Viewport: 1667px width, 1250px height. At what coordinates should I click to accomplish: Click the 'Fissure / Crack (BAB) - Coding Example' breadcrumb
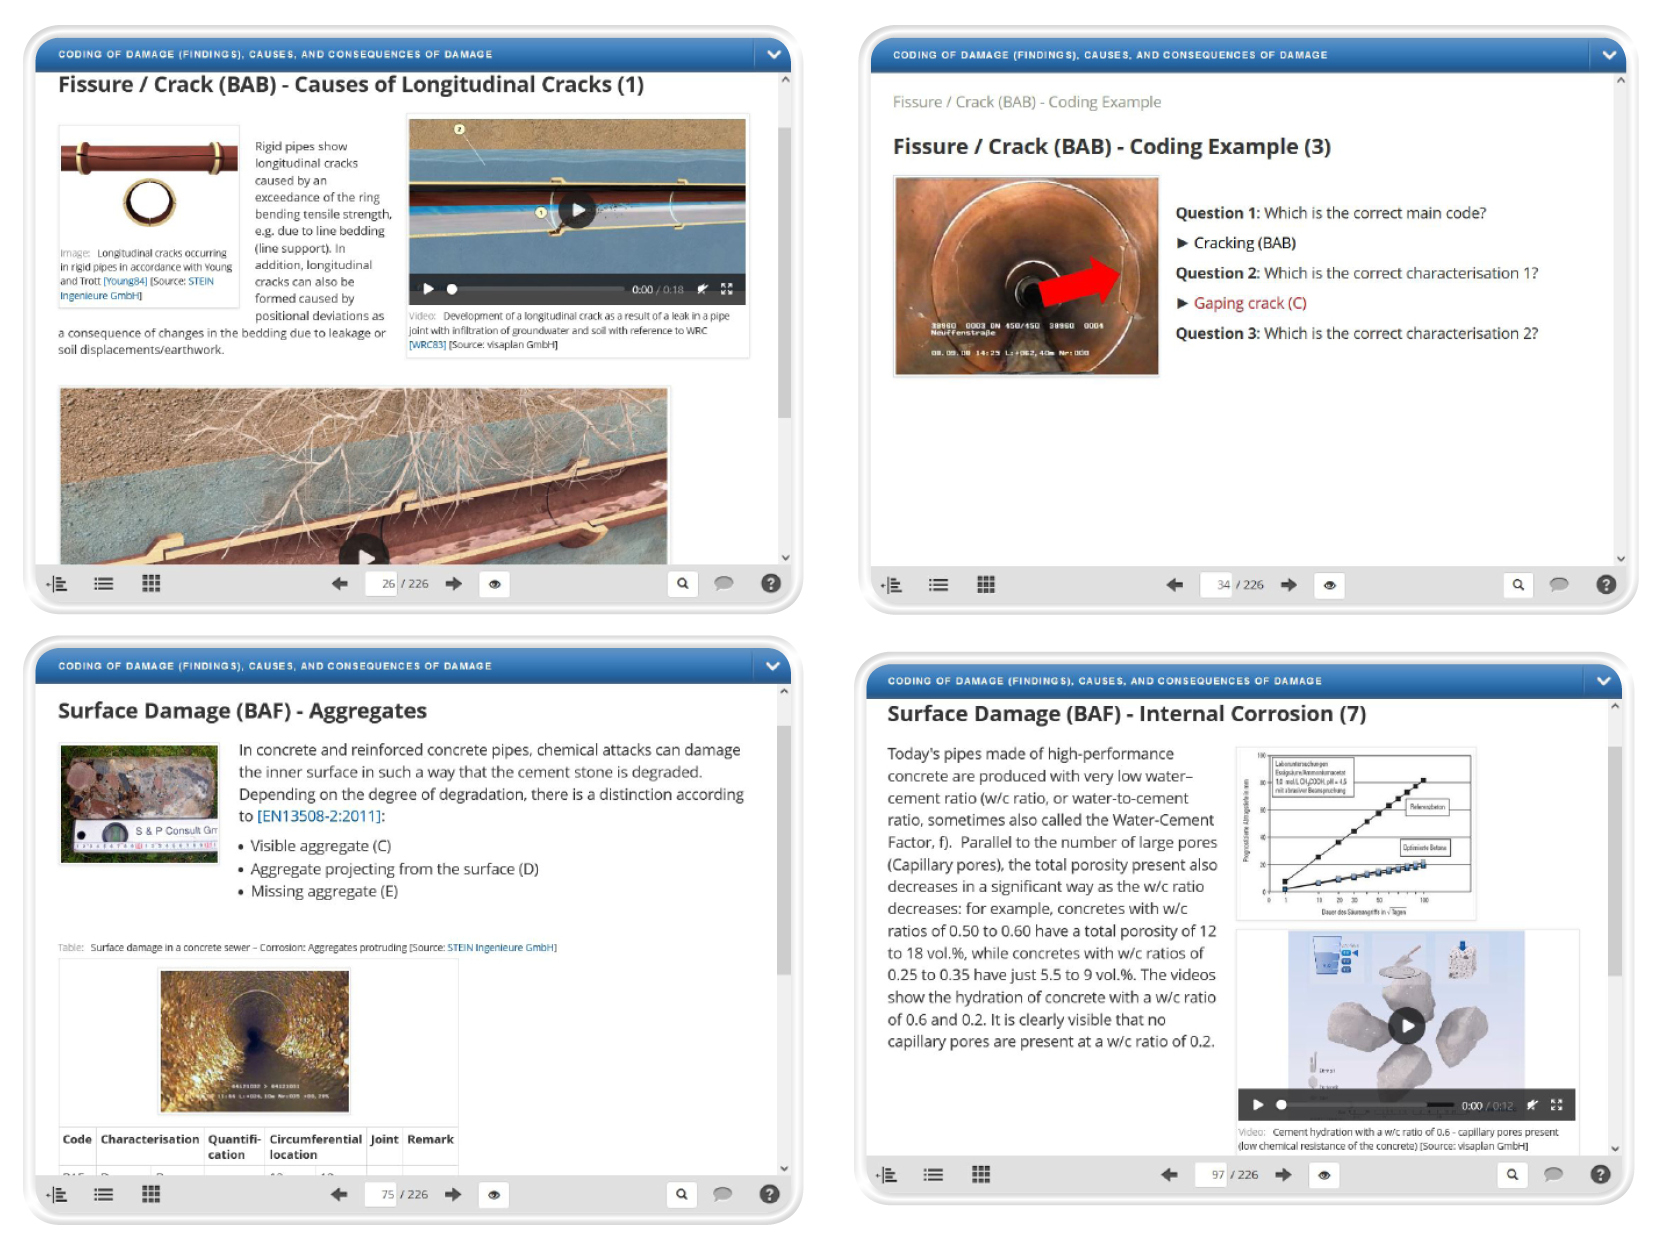pos(1026,102)
